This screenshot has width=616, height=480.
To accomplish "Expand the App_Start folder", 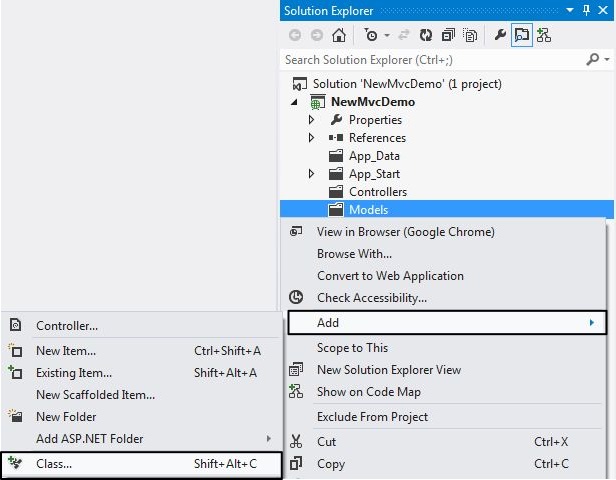I will (312, 174).
